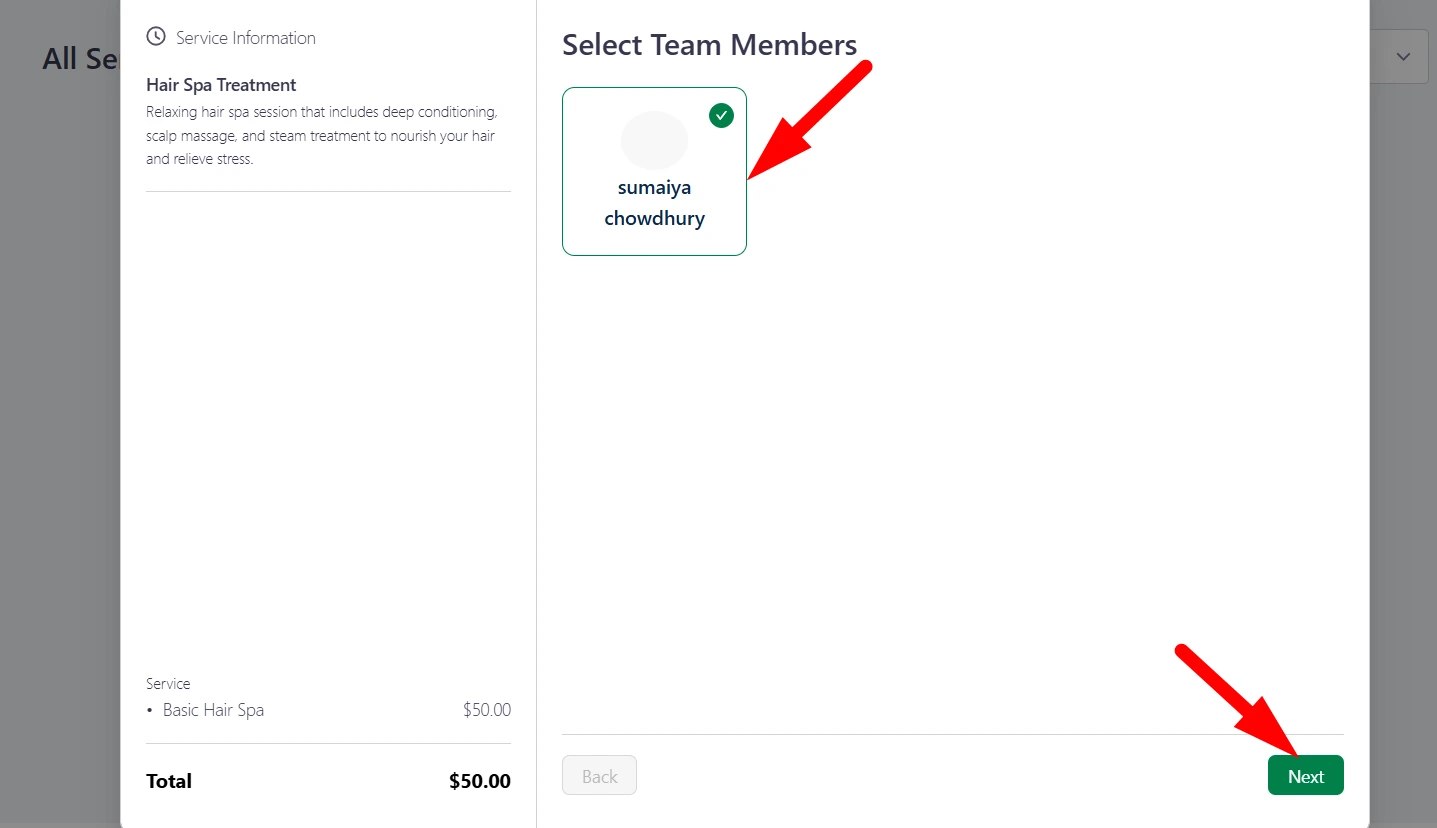Click the disabled Back button
Viewport: 1437px width, 828px height.
599,775
